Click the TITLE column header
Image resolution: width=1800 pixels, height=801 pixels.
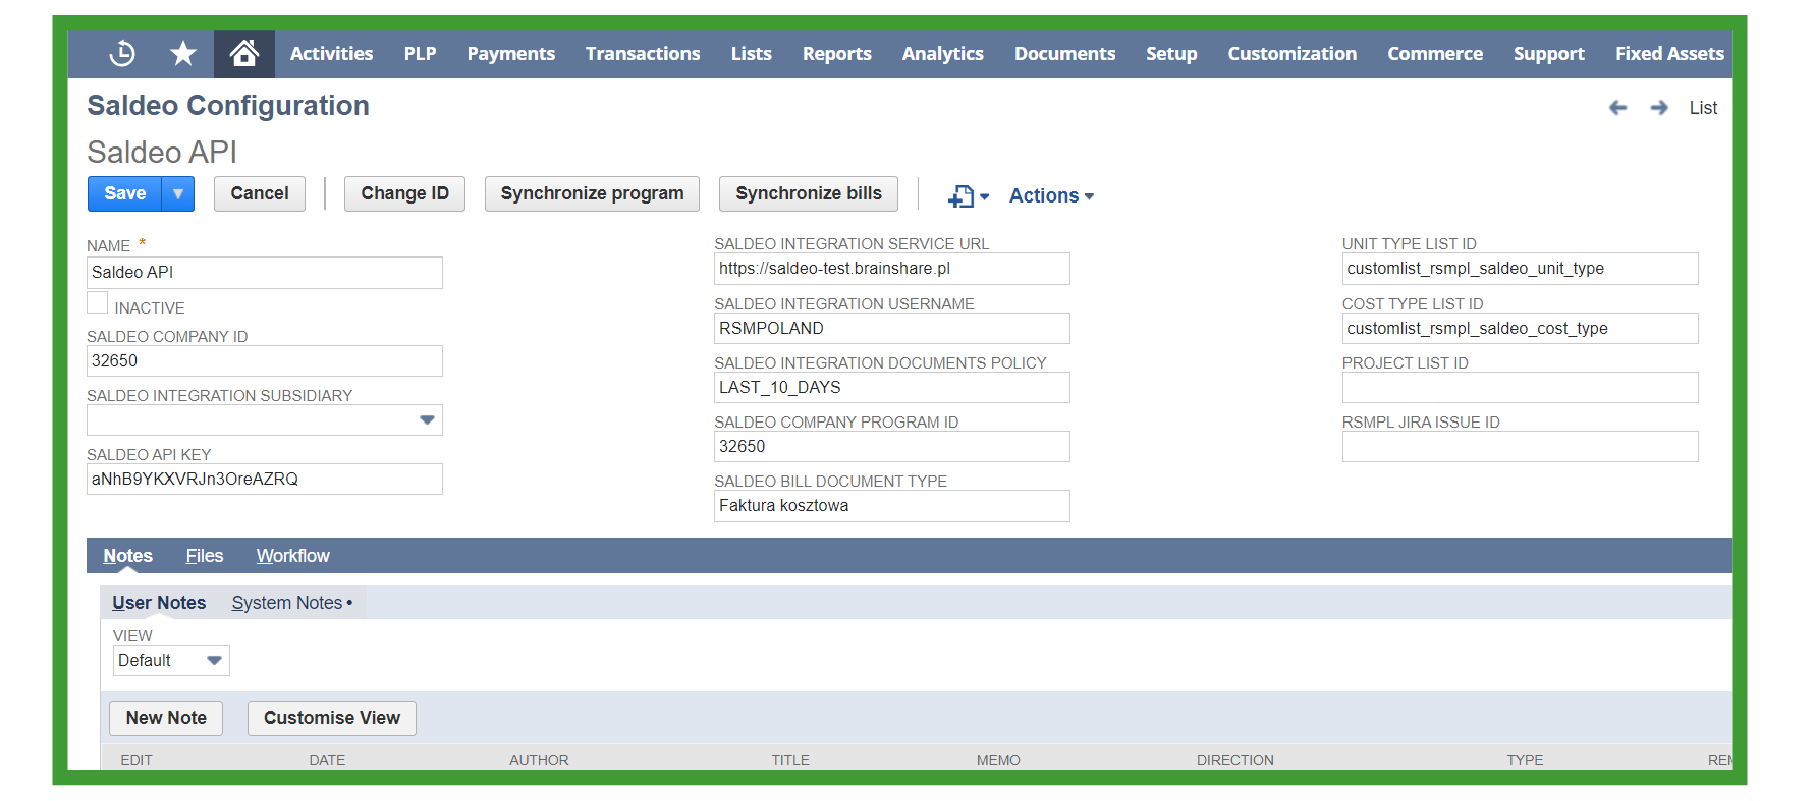click(790, 760)
